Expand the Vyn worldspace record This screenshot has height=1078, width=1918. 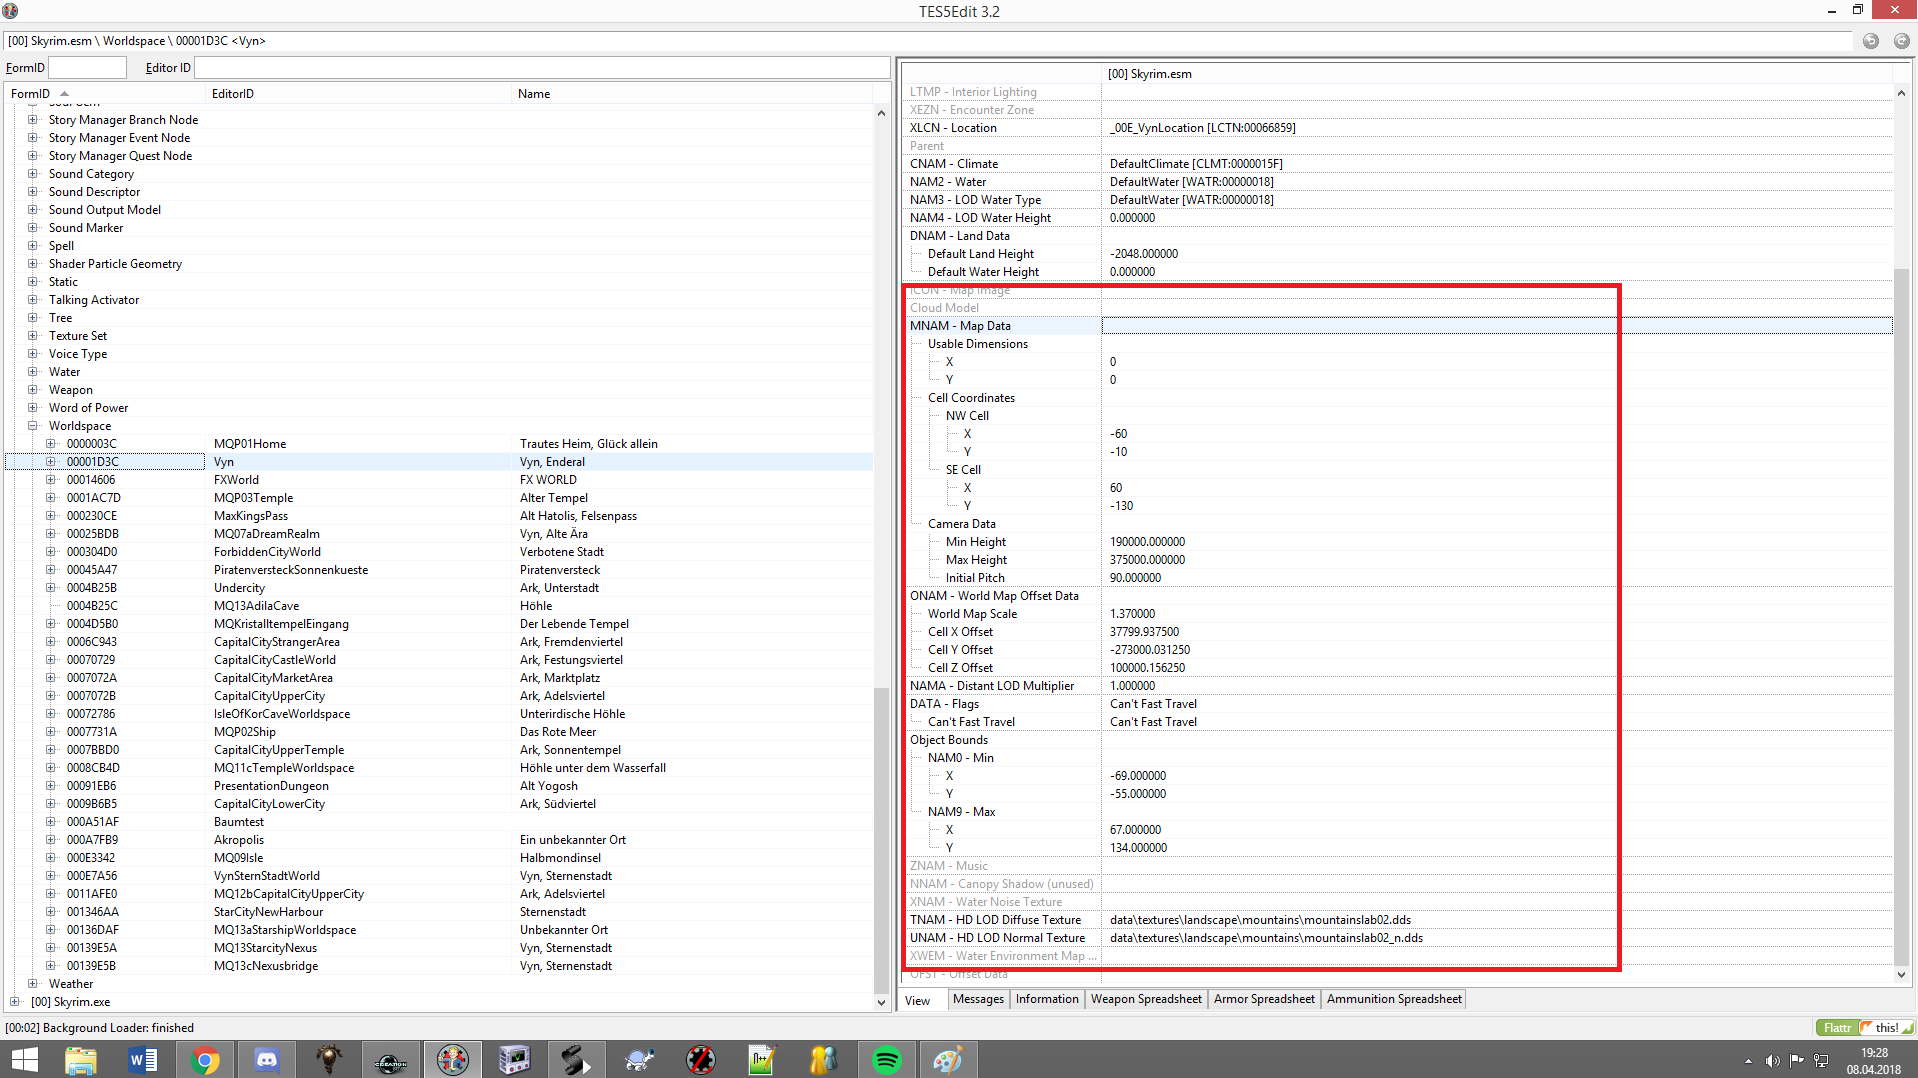point(51,462)
